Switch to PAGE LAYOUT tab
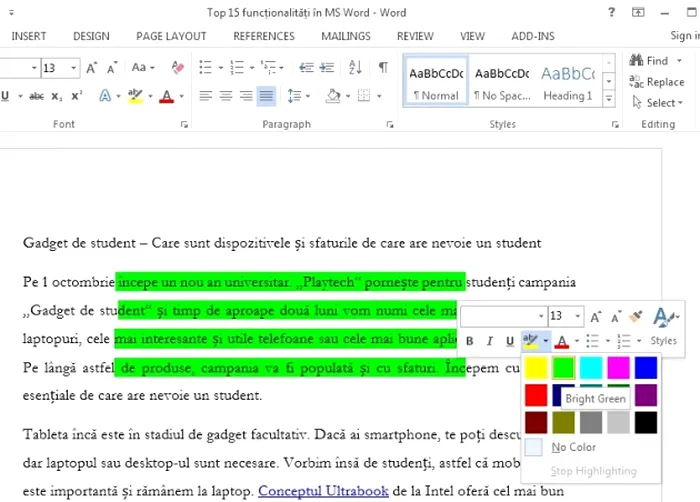700x502 pixels. click(x=171, y=36)
